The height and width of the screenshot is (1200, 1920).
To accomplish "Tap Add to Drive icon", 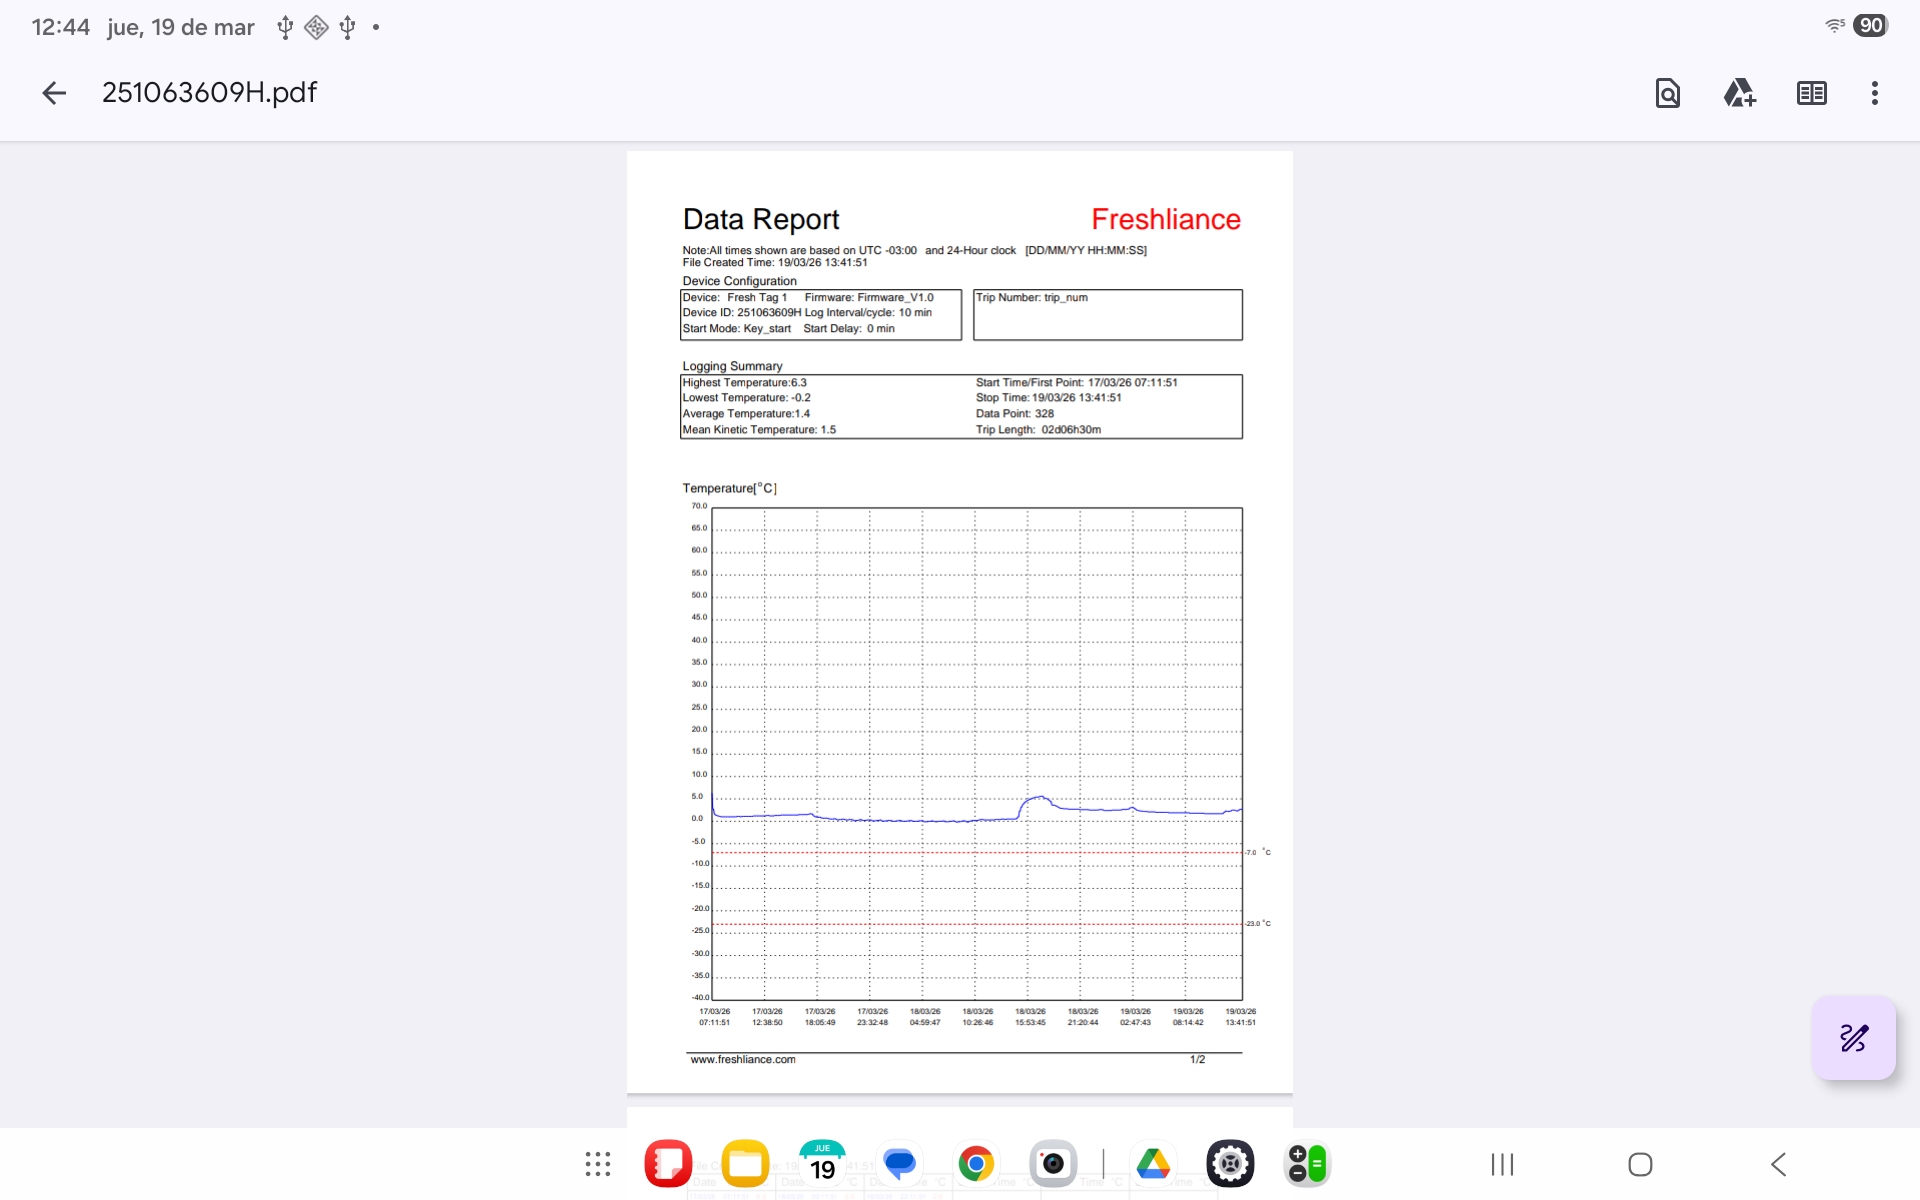I will [x=1739, y=93].
